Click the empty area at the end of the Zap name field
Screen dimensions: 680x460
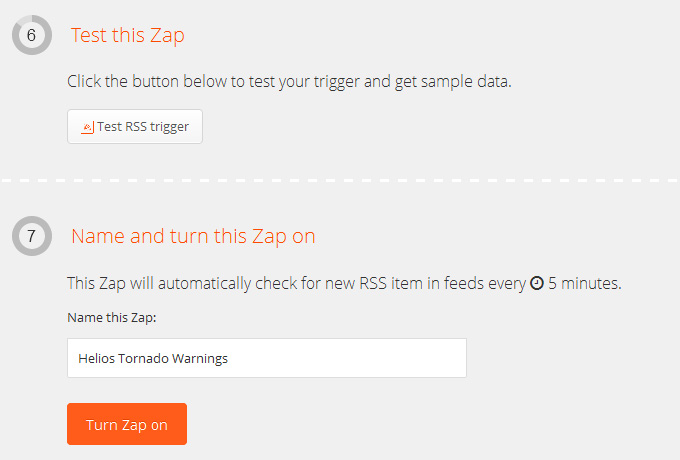347,358
